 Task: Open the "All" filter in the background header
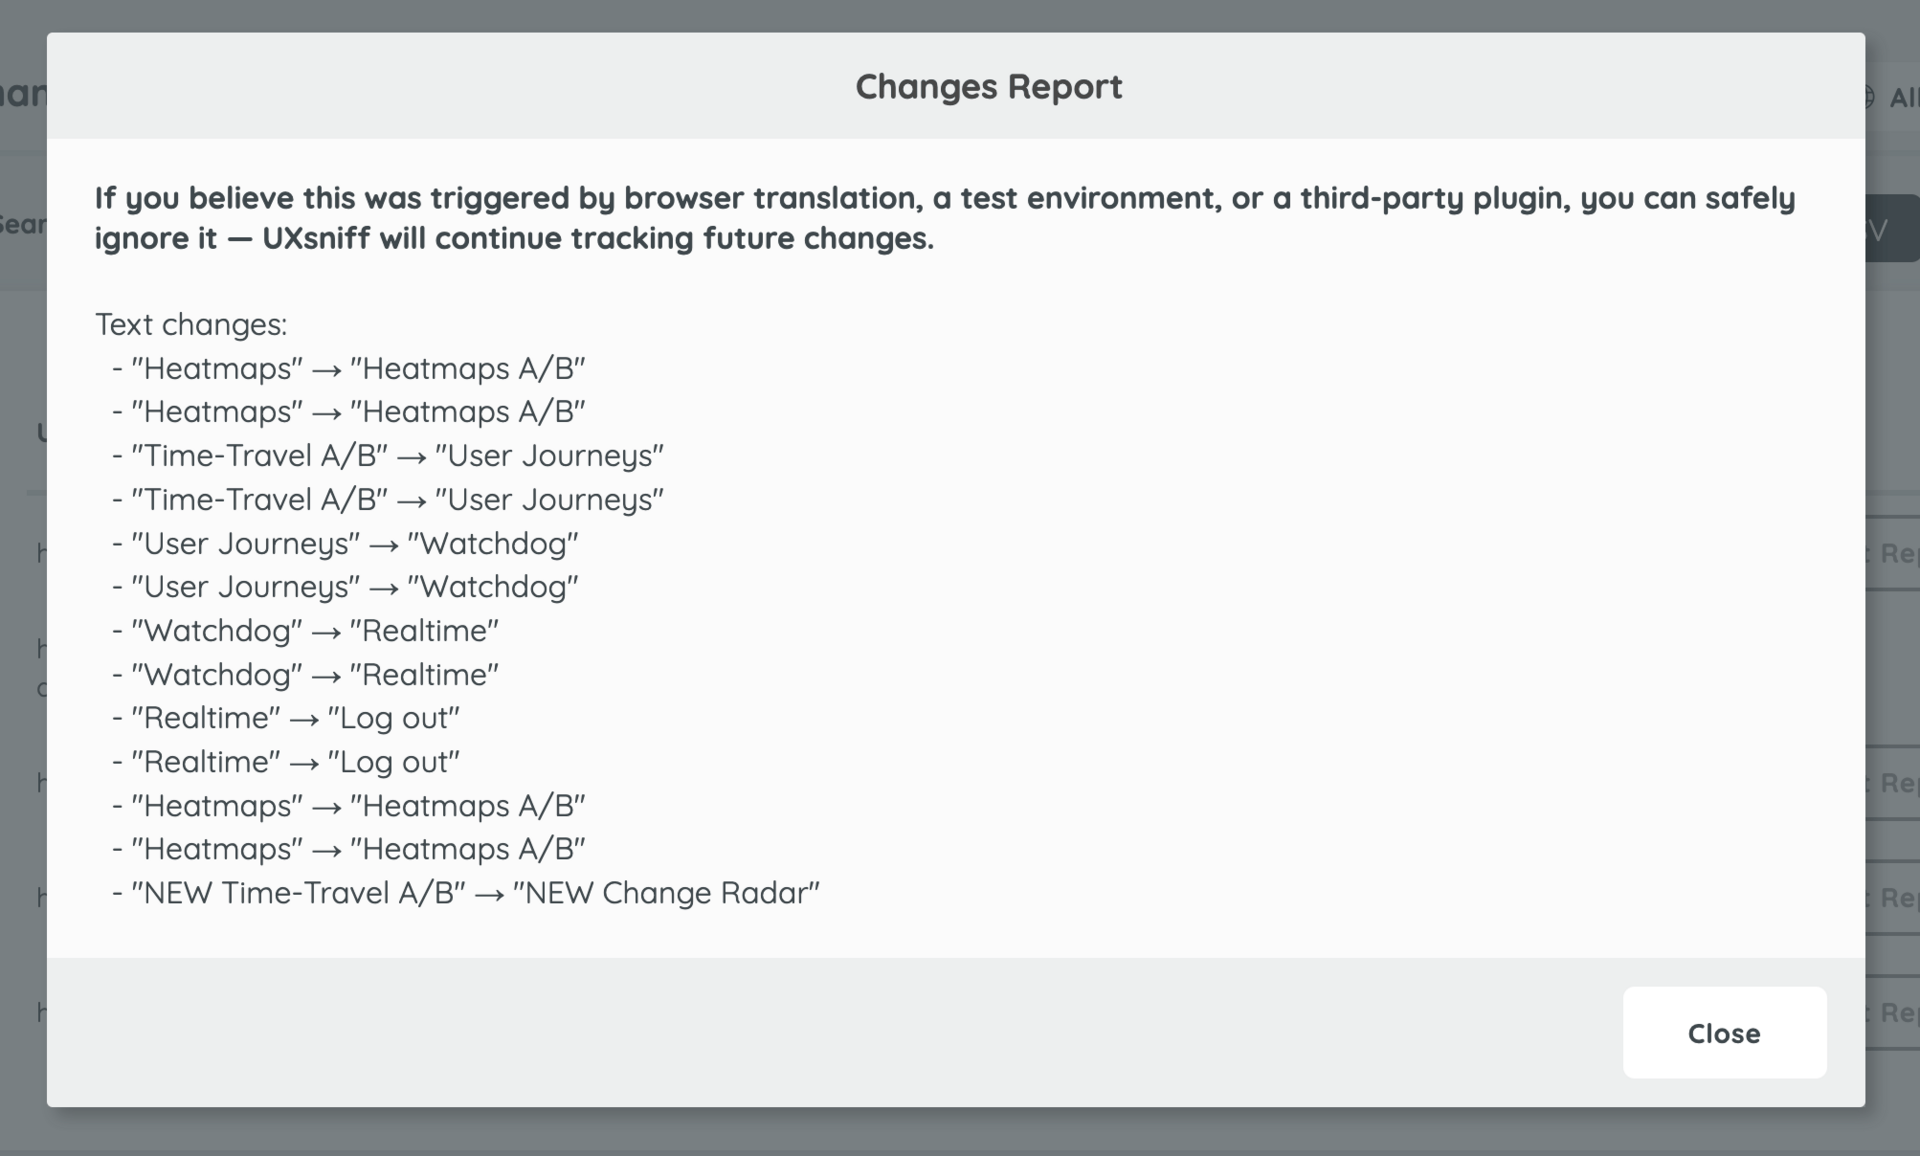point(1902,98)
